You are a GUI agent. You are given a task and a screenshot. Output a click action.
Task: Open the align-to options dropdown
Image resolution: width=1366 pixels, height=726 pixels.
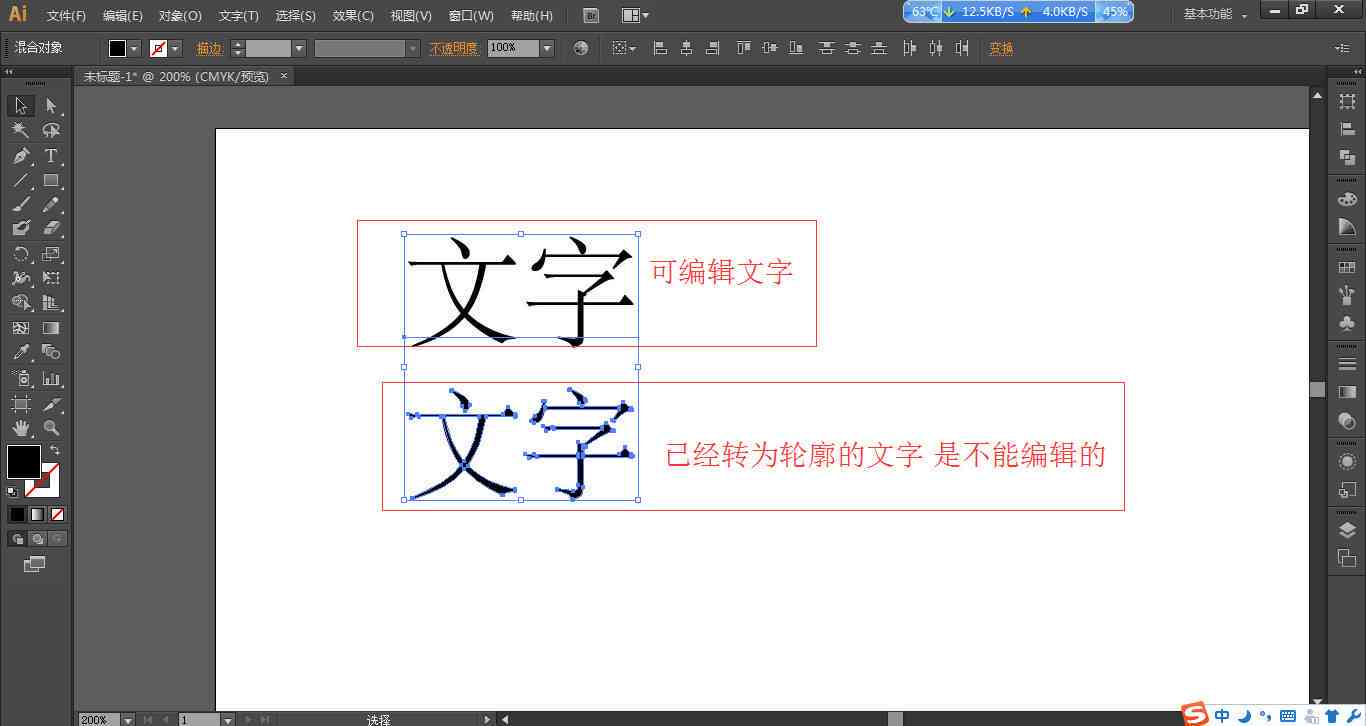(624, 48)
